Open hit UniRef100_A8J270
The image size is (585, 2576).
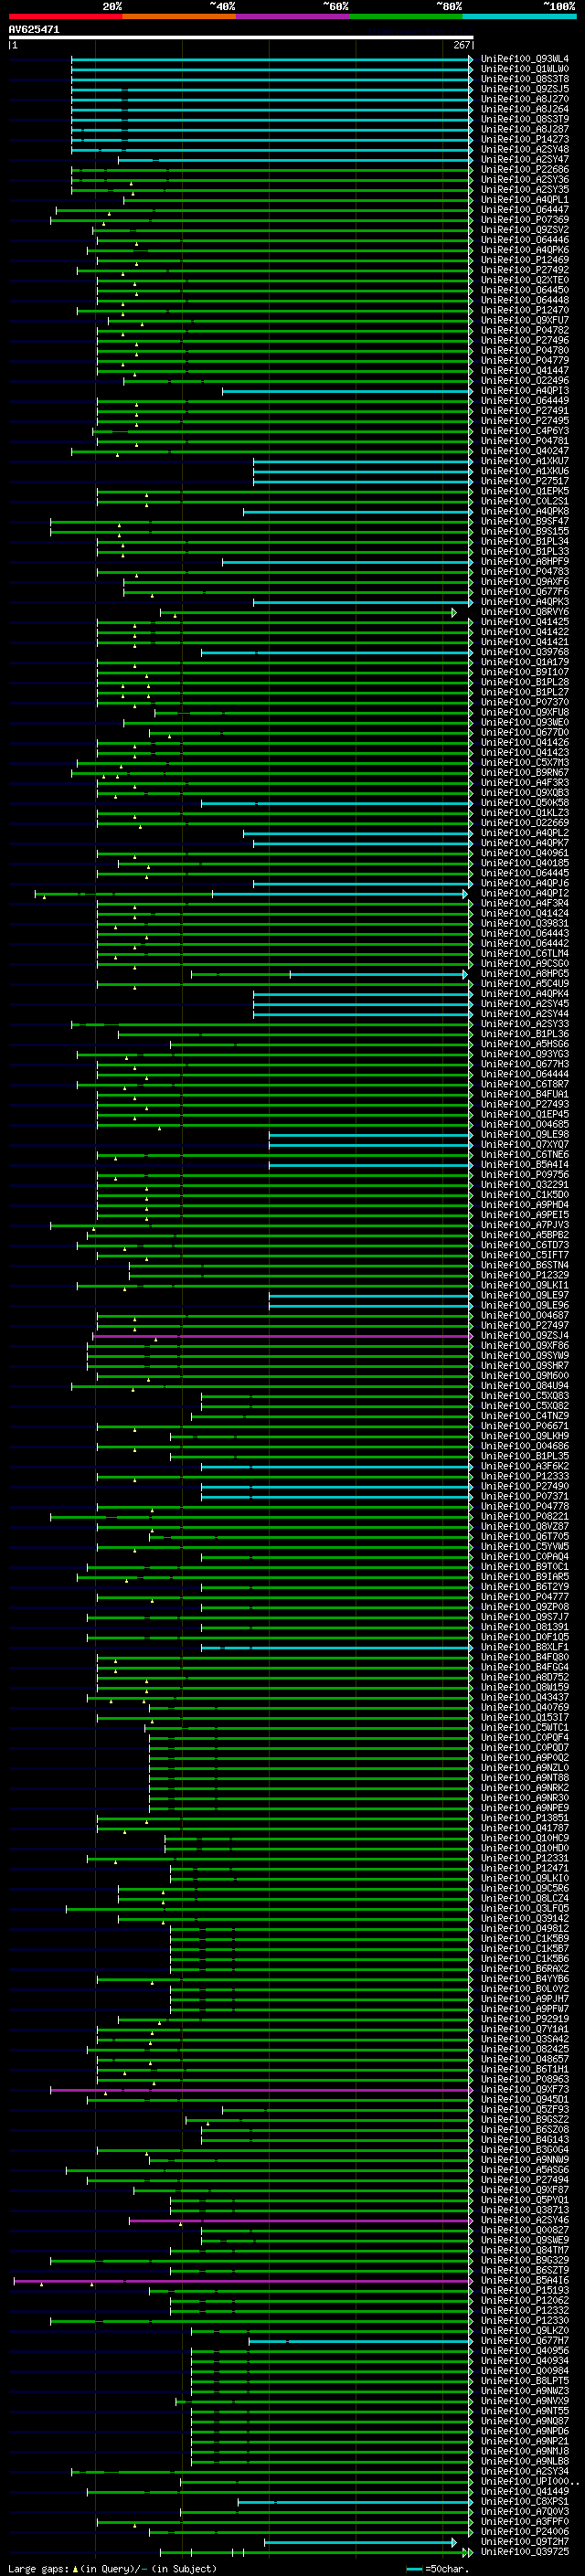[525, 99]
